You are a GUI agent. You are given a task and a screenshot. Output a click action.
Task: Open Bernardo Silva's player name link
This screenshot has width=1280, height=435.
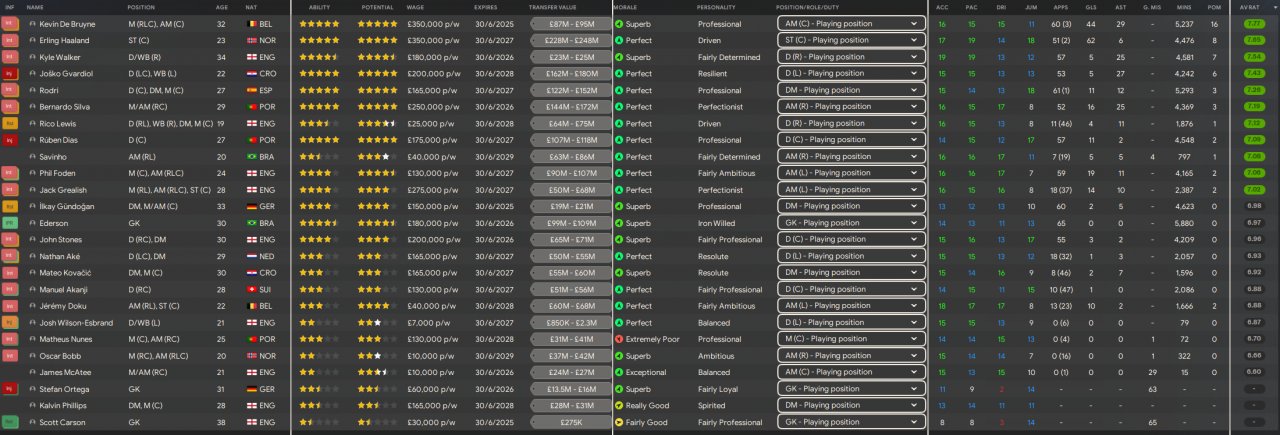pyautogui.click(x=66, y=106)
